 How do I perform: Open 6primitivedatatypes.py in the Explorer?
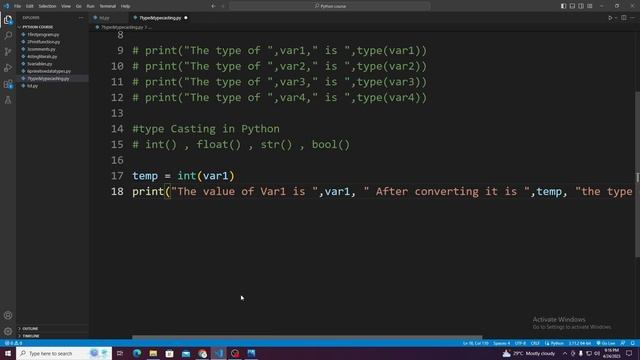(x=49, y=71)
